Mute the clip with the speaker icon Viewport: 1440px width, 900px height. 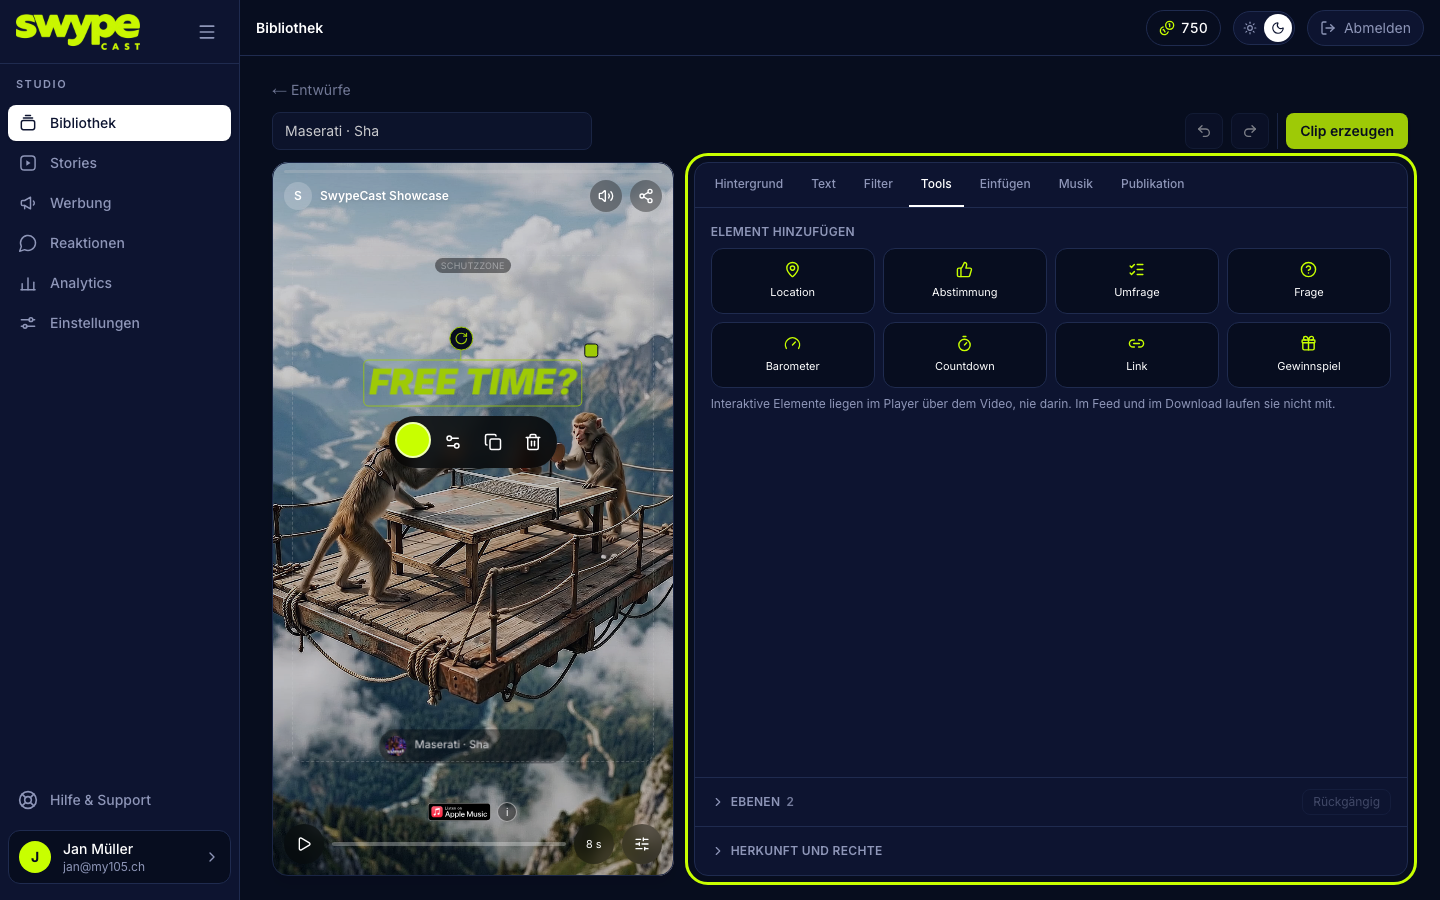tap(606, 196)
